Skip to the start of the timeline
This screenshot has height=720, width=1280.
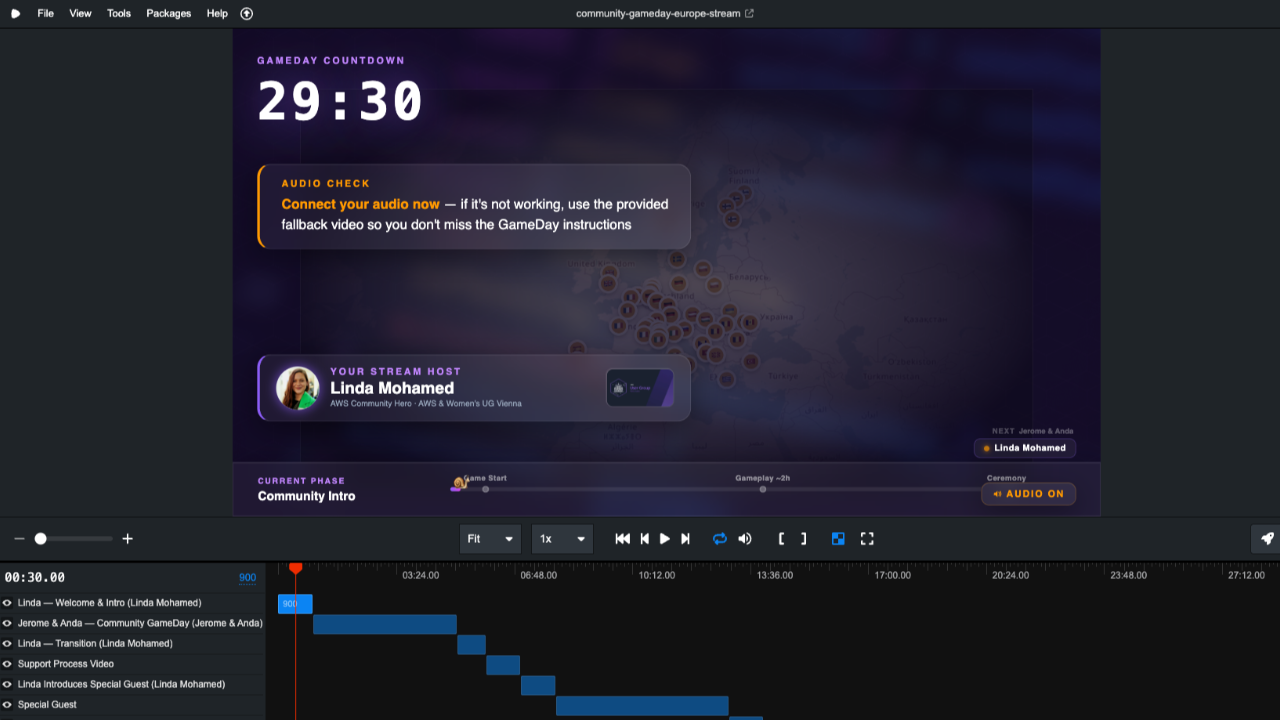pyautogui.click(x=622, y=539)
